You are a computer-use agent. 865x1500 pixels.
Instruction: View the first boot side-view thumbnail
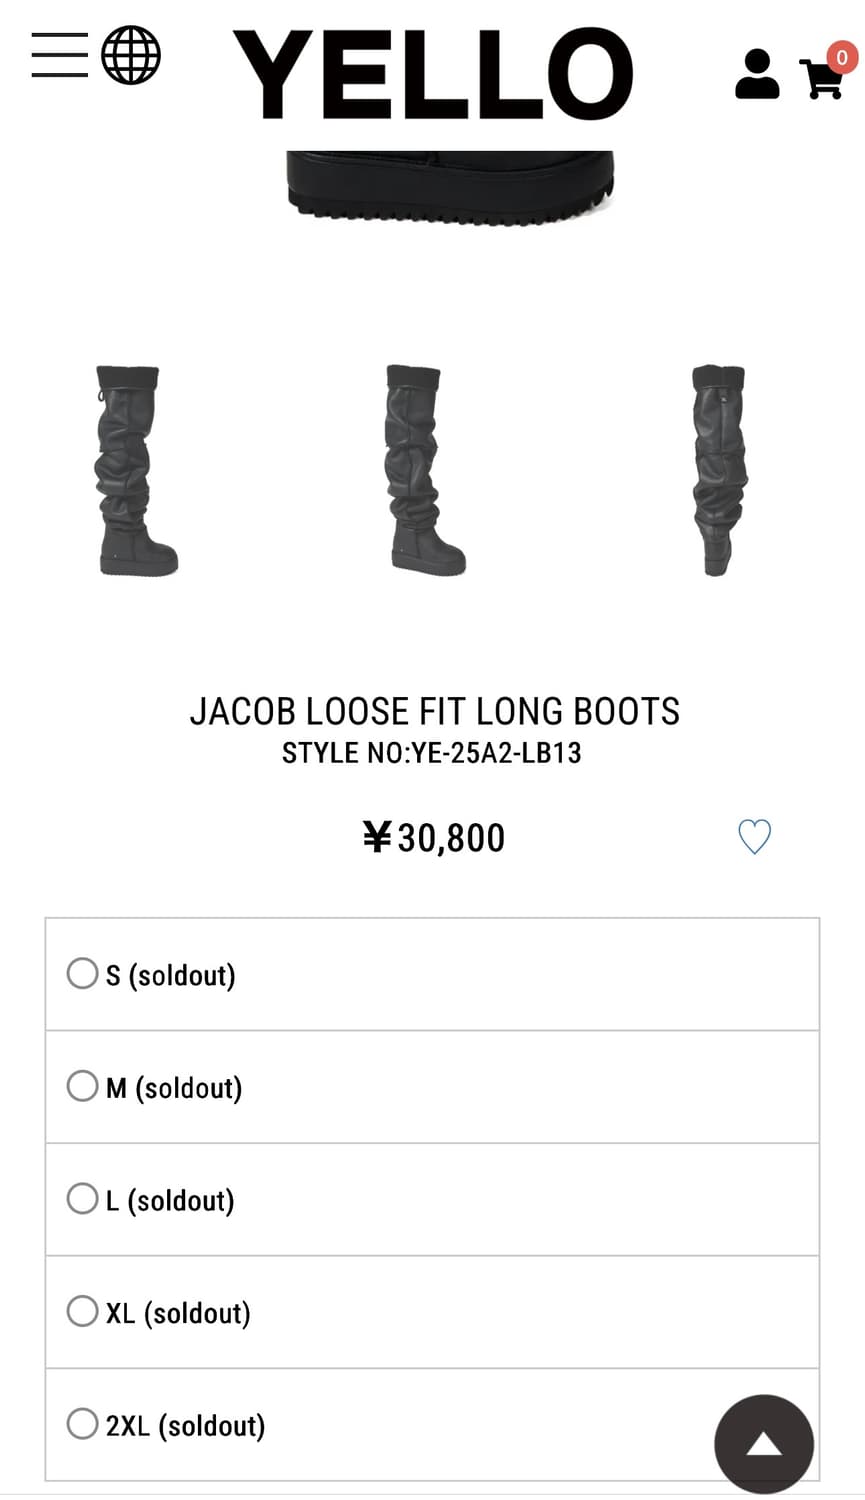[x=137, y=470]
